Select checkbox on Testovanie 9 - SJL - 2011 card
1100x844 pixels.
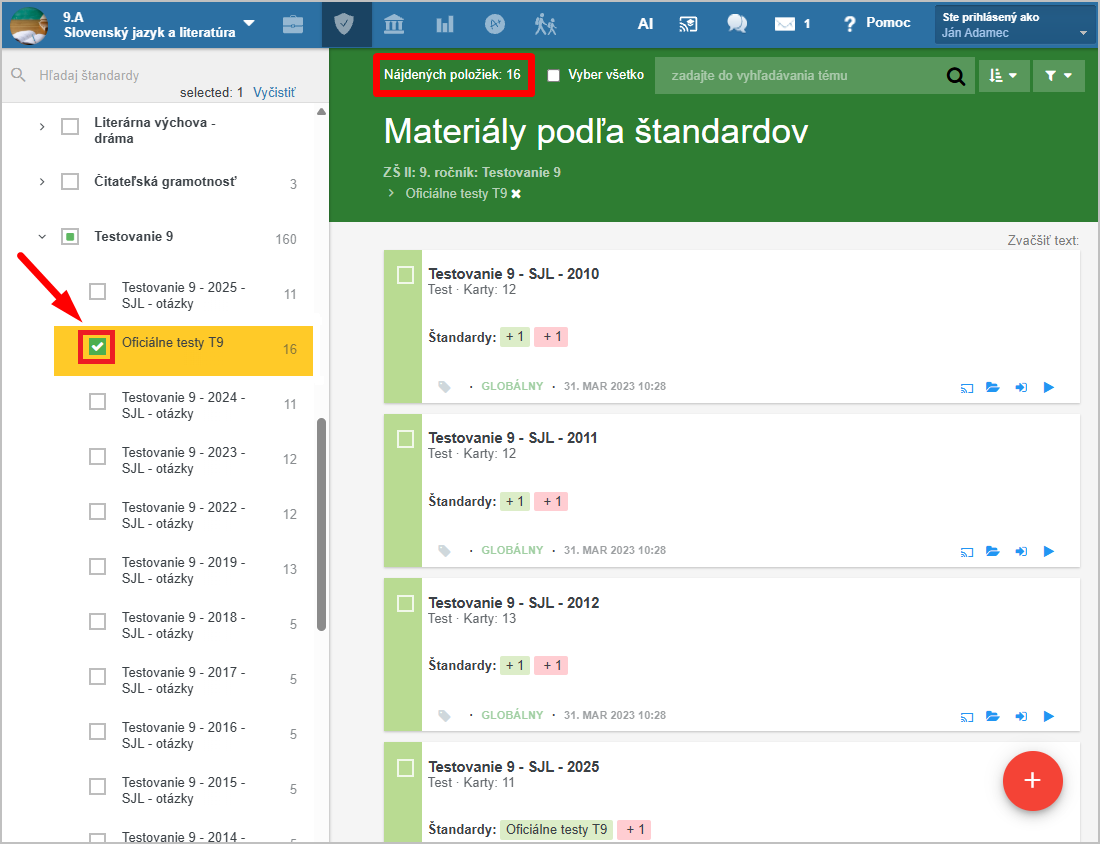click(x=405, y=439)
